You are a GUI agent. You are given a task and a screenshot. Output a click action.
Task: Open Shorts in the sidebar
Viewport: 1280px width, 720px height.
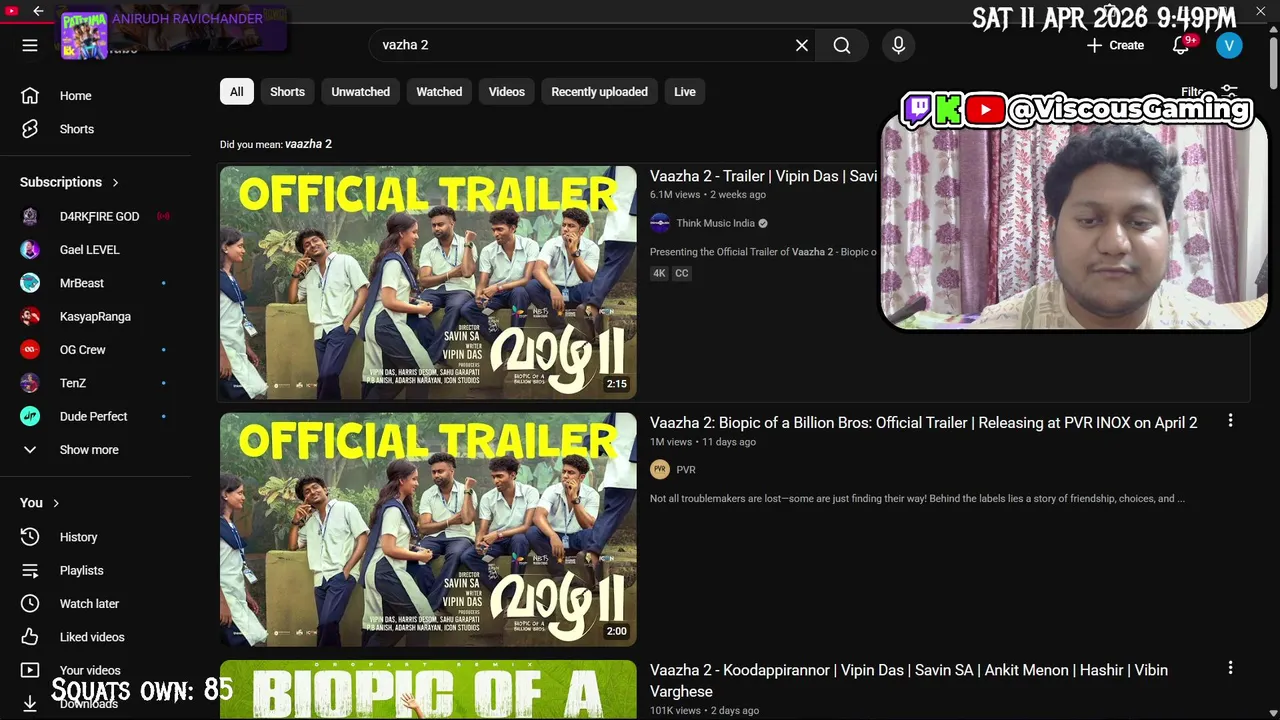tap(96, 129)
